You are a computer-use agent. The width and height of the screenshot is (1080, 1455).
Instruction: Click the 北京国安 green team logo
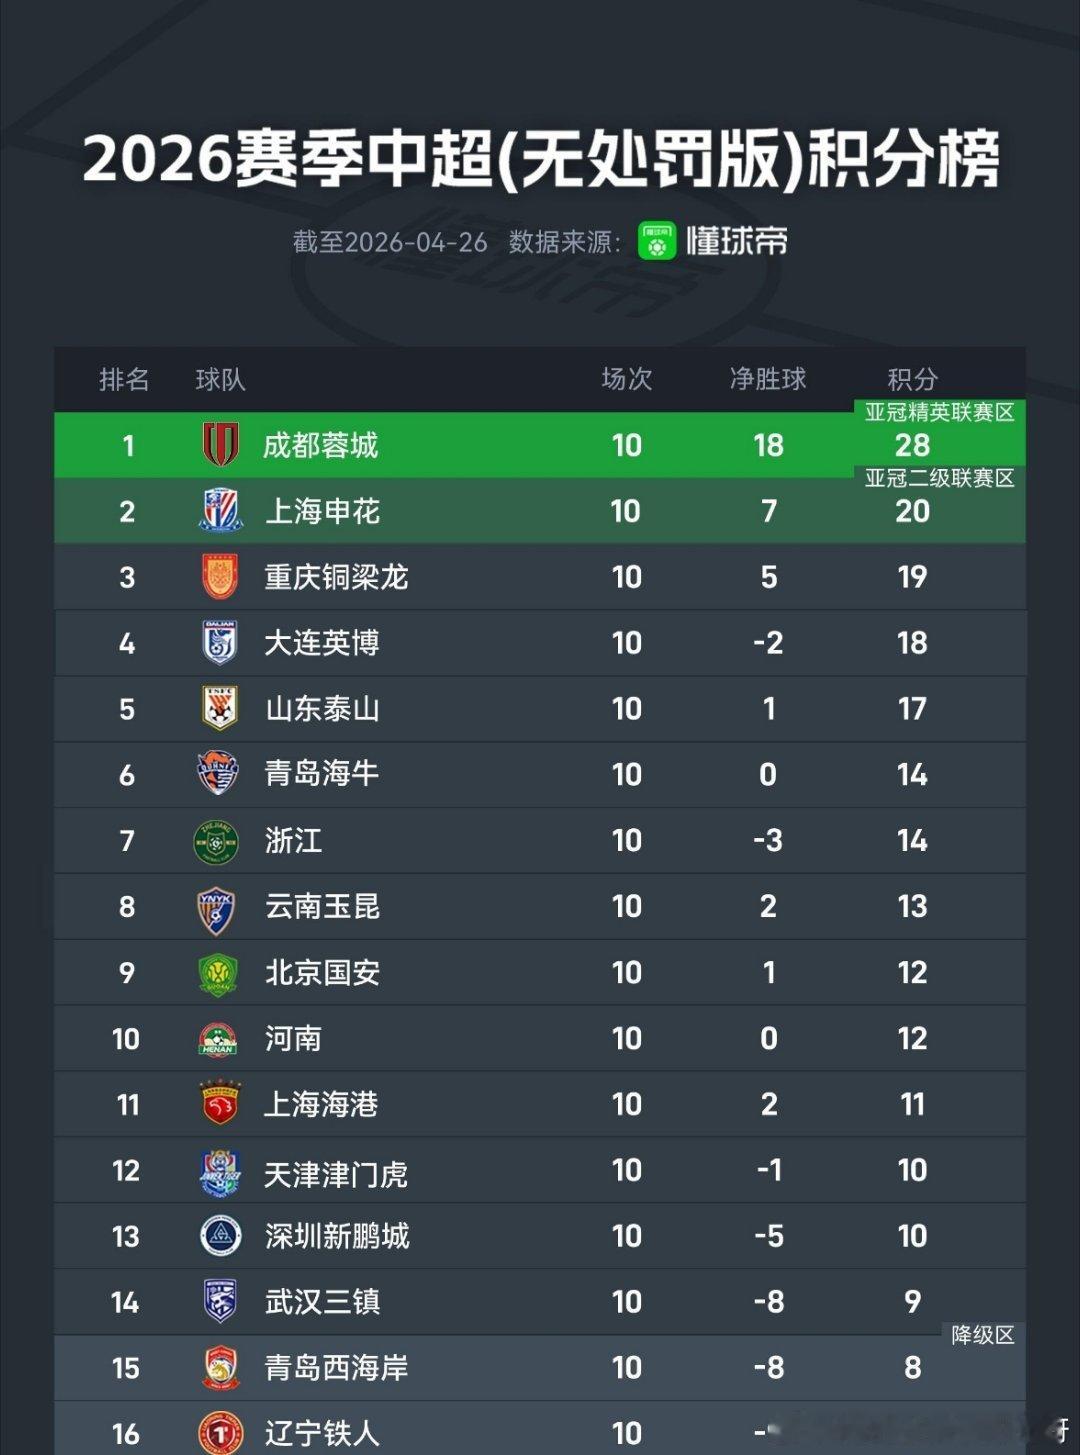218,973
